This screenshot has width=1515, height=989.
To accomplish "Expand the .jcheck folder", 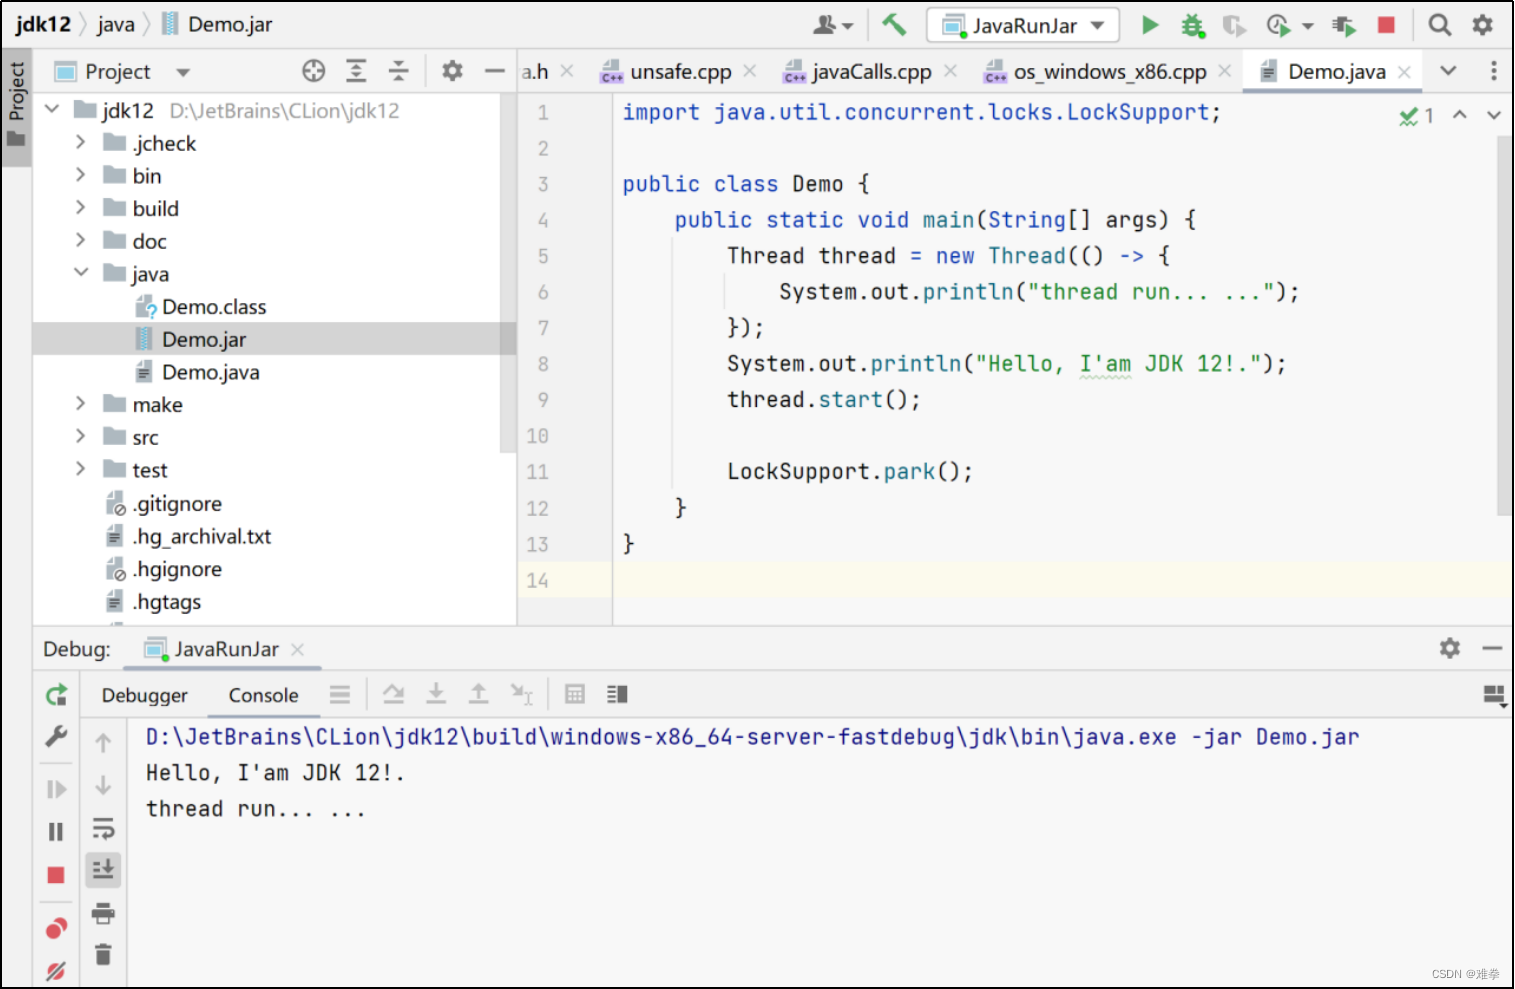I will click(x=81, y=142).
